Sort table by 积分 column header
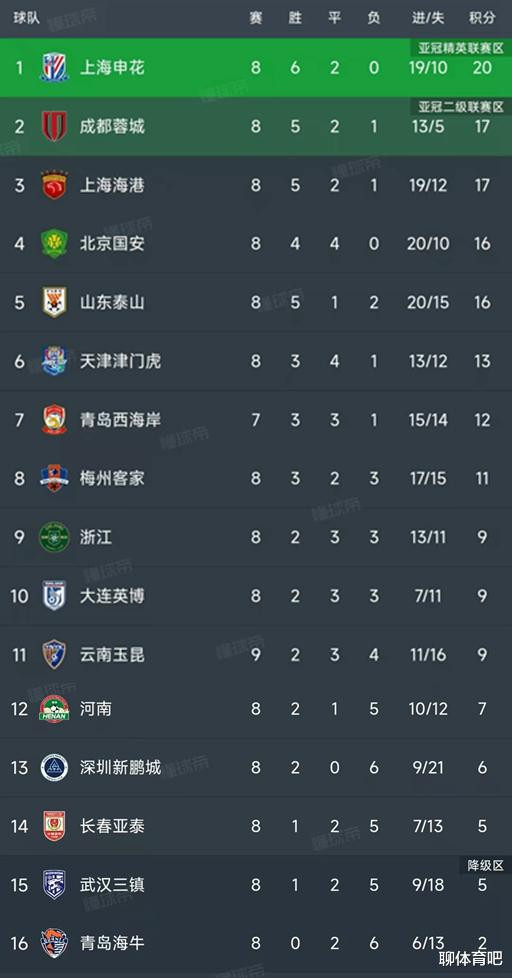Image resolution: width=512 pixels, height=978 pixels. click(x=482, y=18)
